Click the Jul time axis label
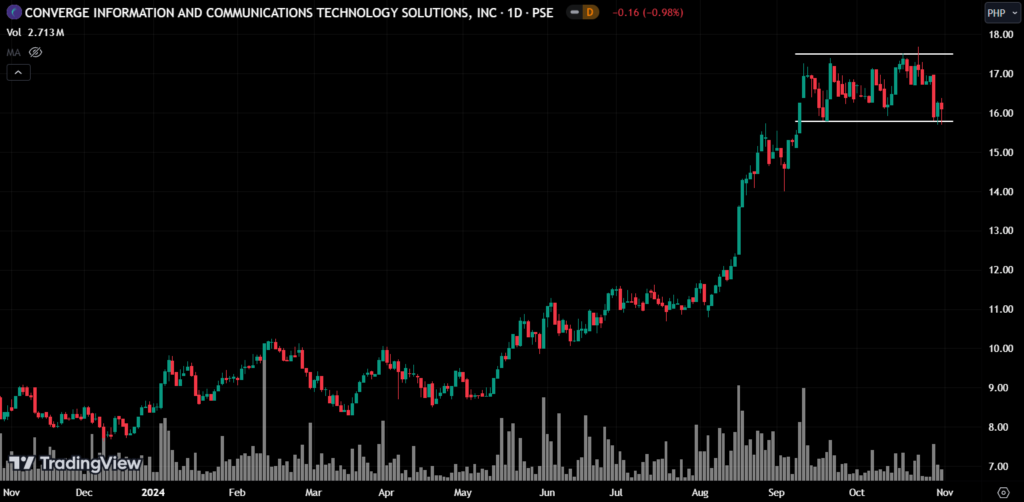Image resolution: width=1024 pixels, height=502 pixels. click(x=615, y=492)
